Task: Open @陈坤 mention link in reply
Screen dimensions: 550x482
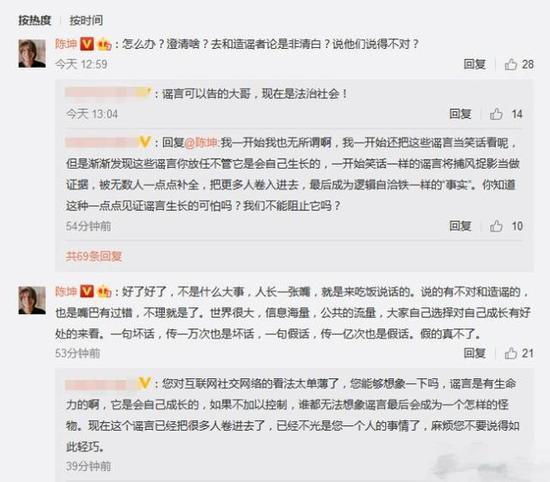Action: pyautogui.click(x=201, y=143)
